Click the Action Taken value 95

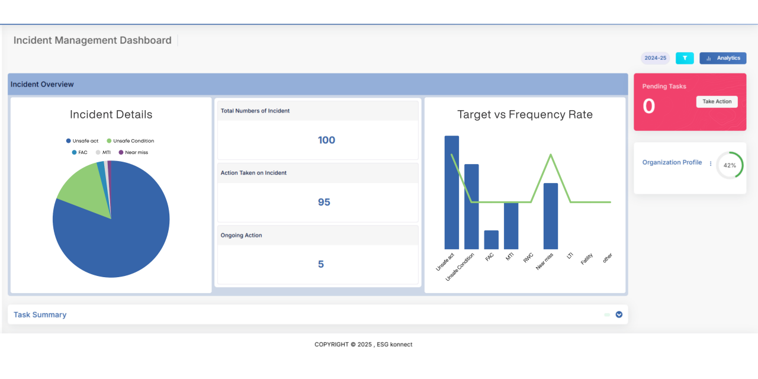(324, 202)
